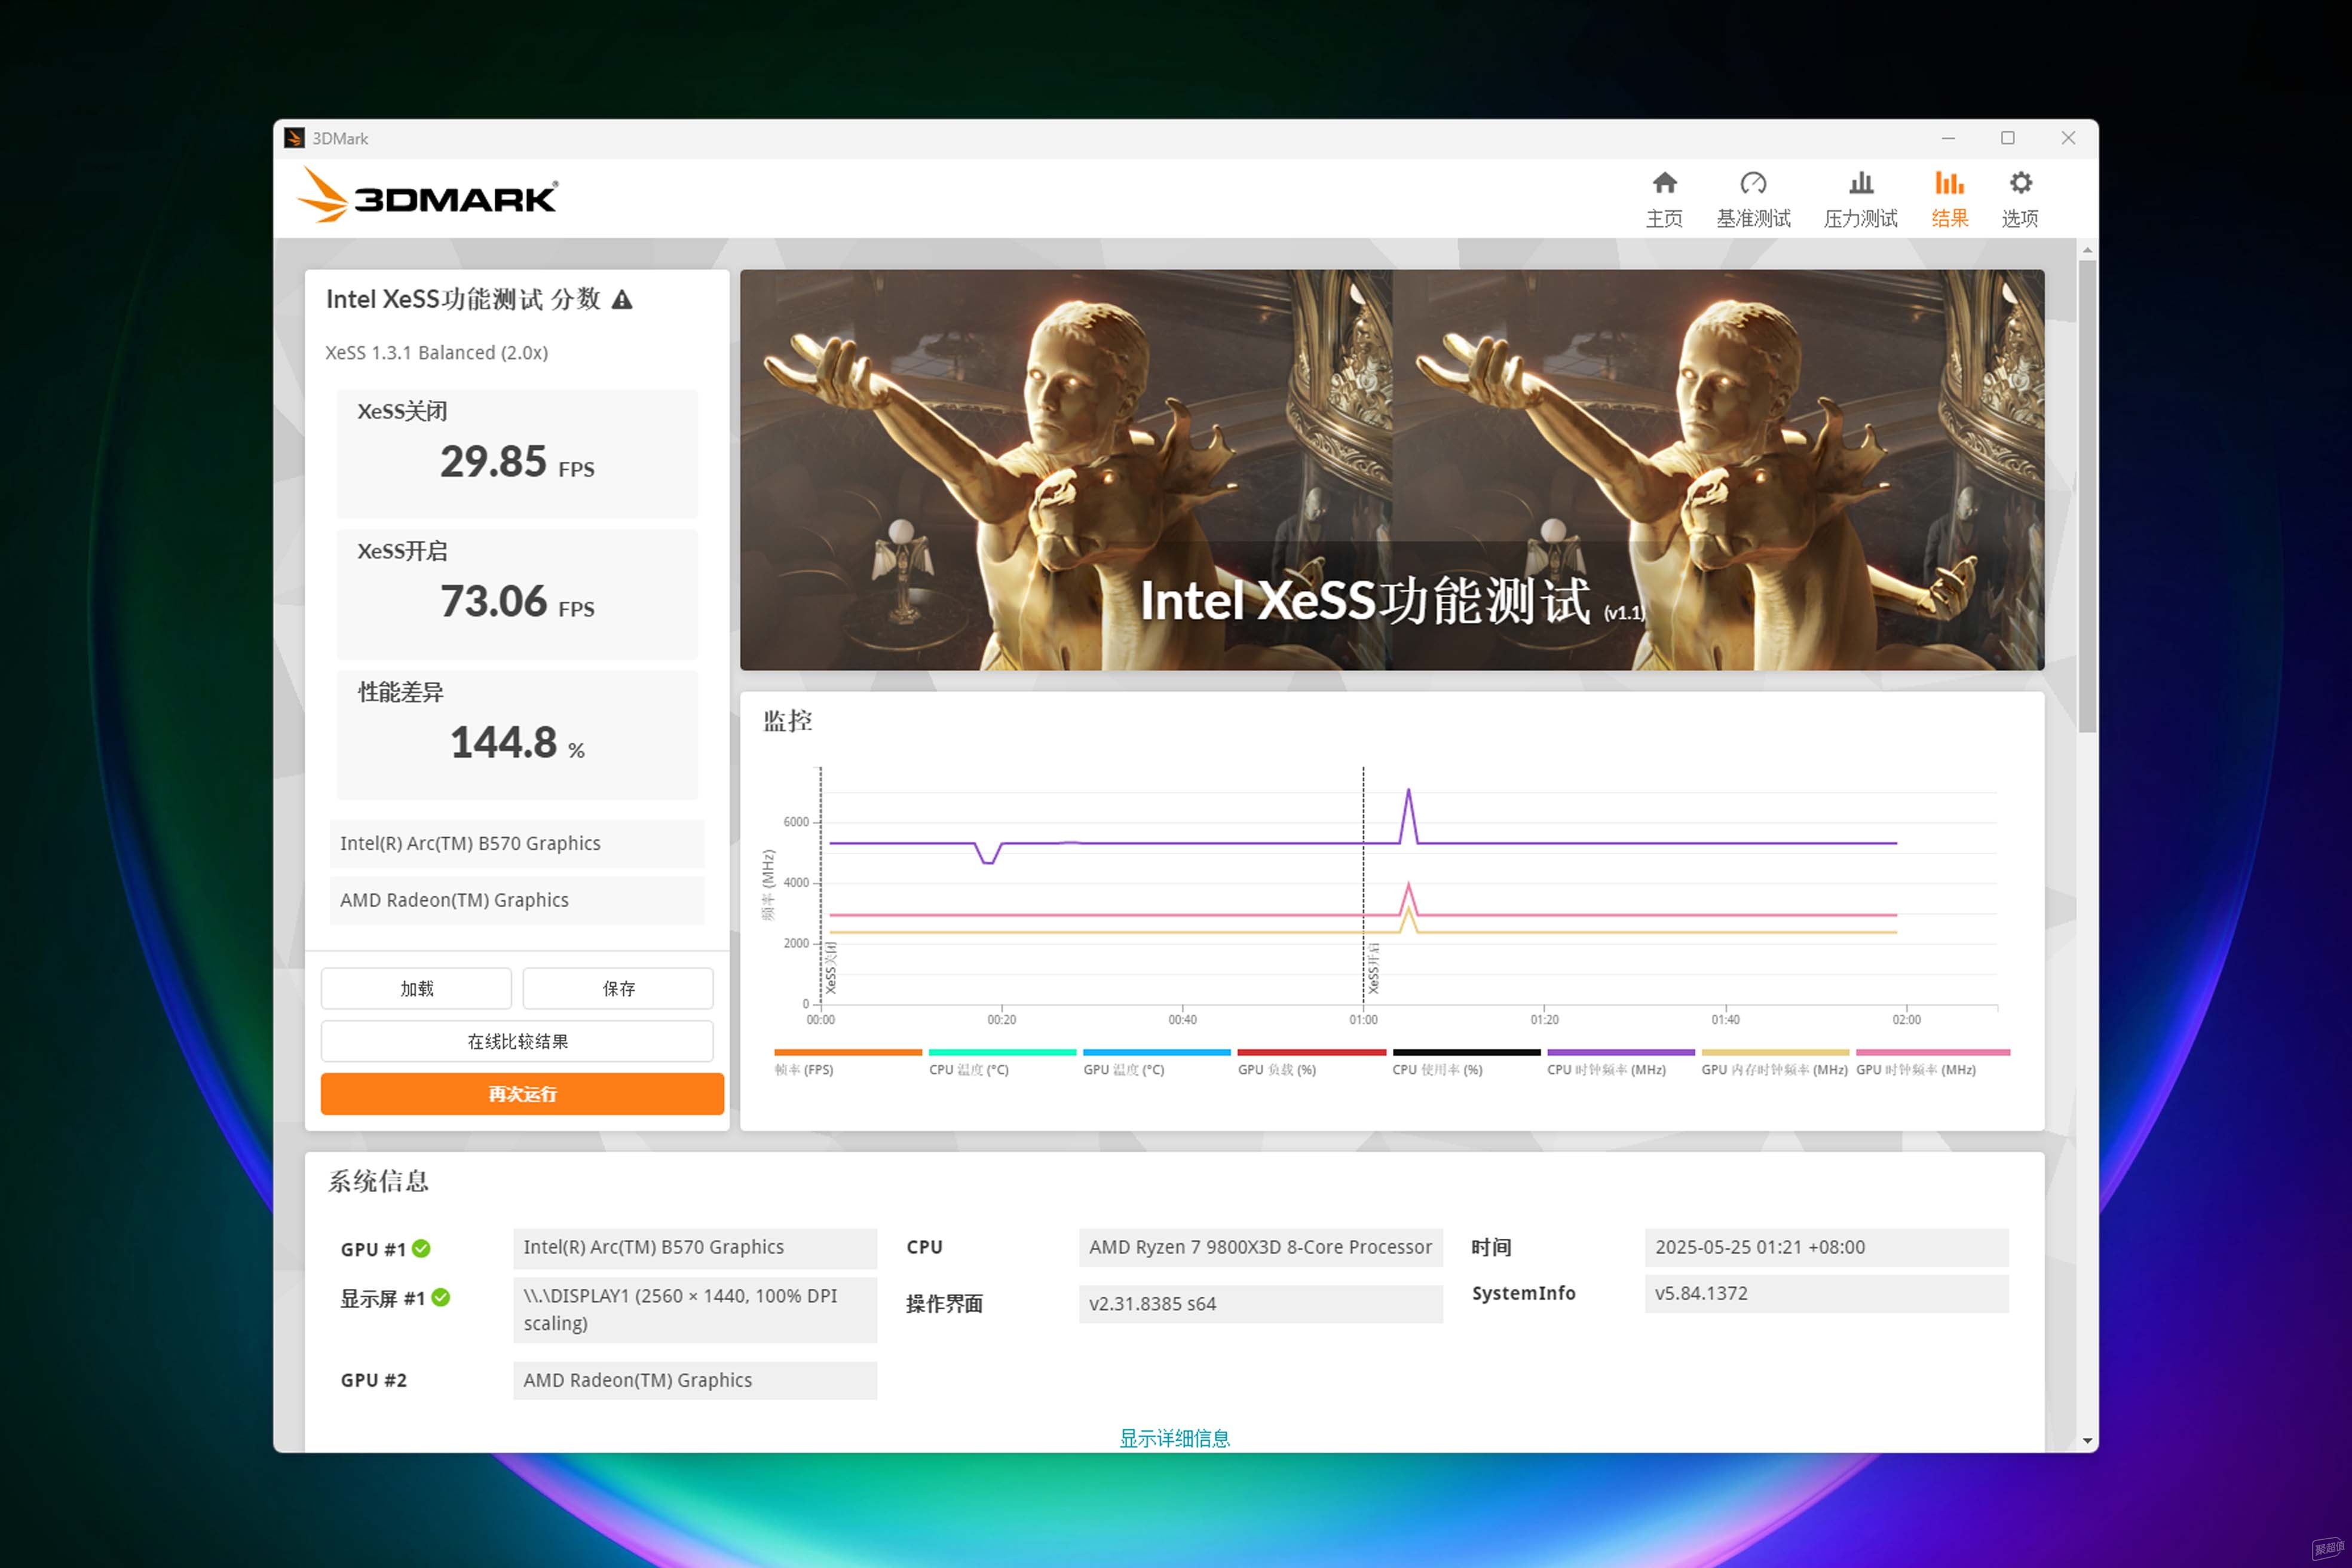Image resolution: width=2352 pixels, height=1568 pixels.
Task: Select Intel(R) Arc(TM) B570 Graphics row in score panel
Action: click(x=517, y=843)
